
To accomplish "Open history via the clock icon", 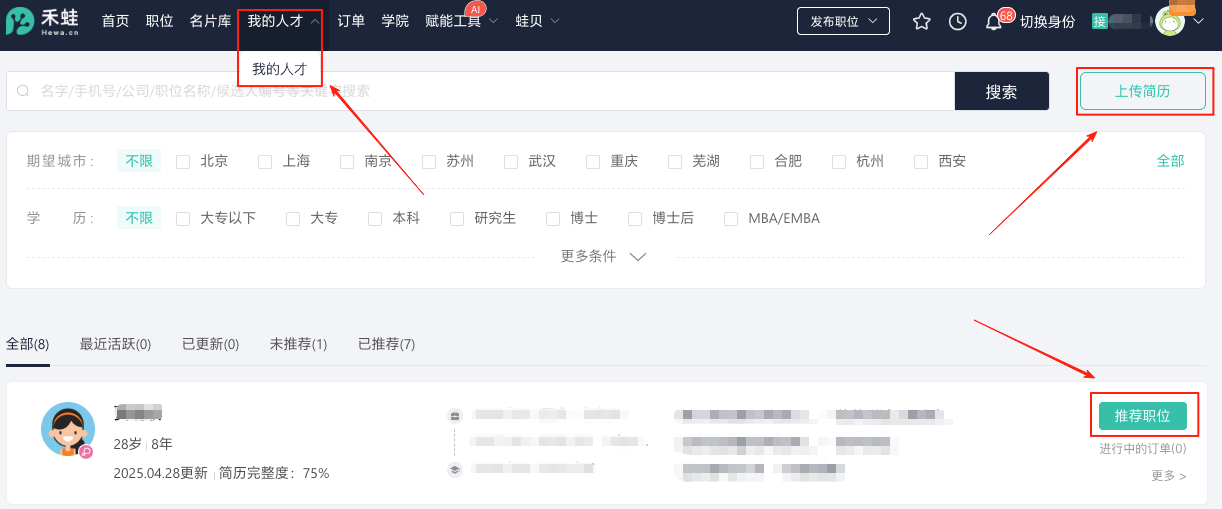I will click(957, 21).
